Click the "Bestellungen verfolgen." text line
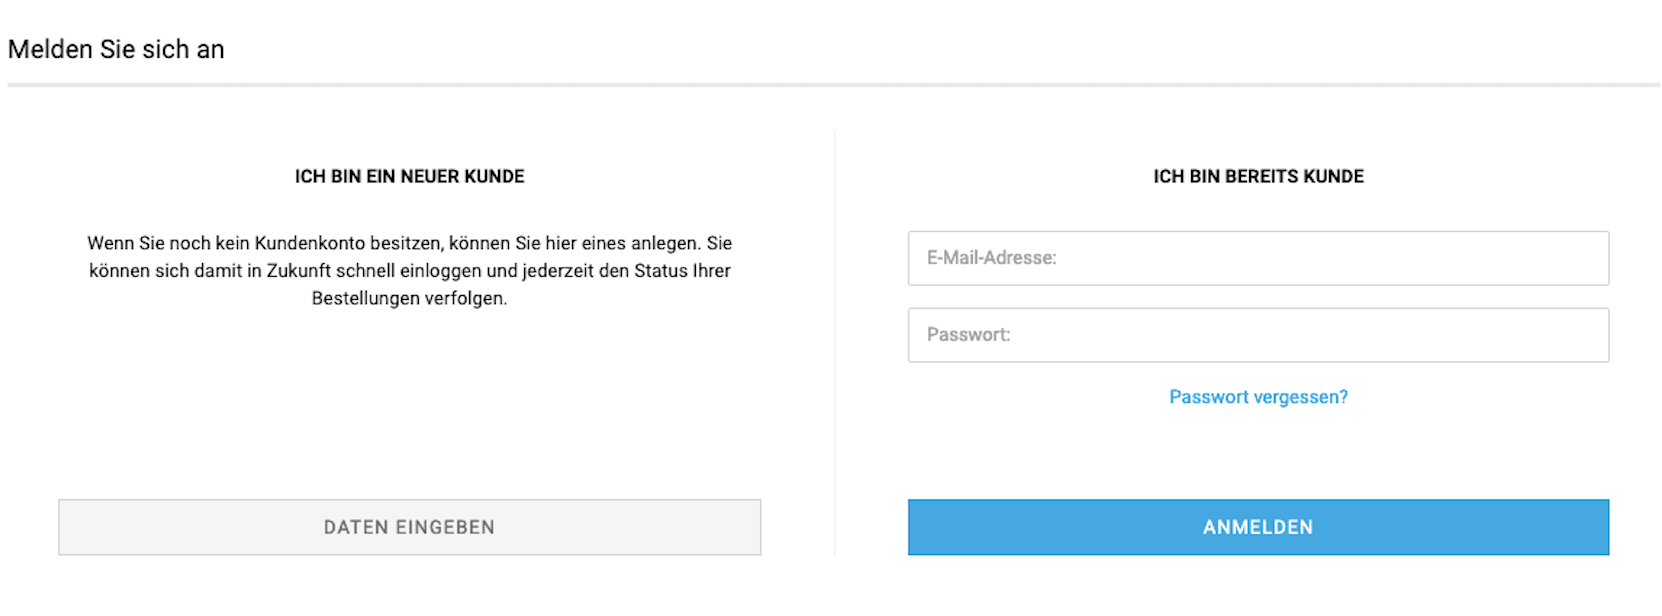Viewport: 1662px width, 616px height. pyautogui.click(x=409, y=298)
